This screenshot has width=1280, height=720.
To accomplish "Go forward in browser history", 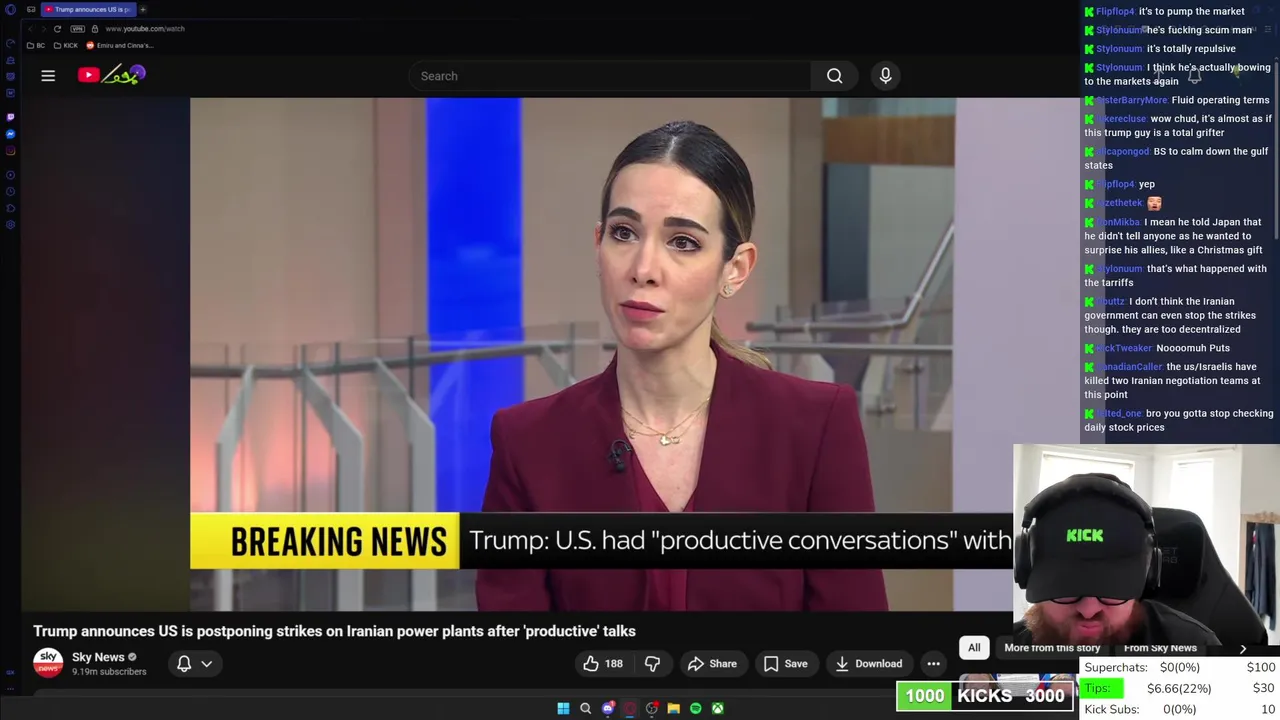I will click(x=43, y=29).
